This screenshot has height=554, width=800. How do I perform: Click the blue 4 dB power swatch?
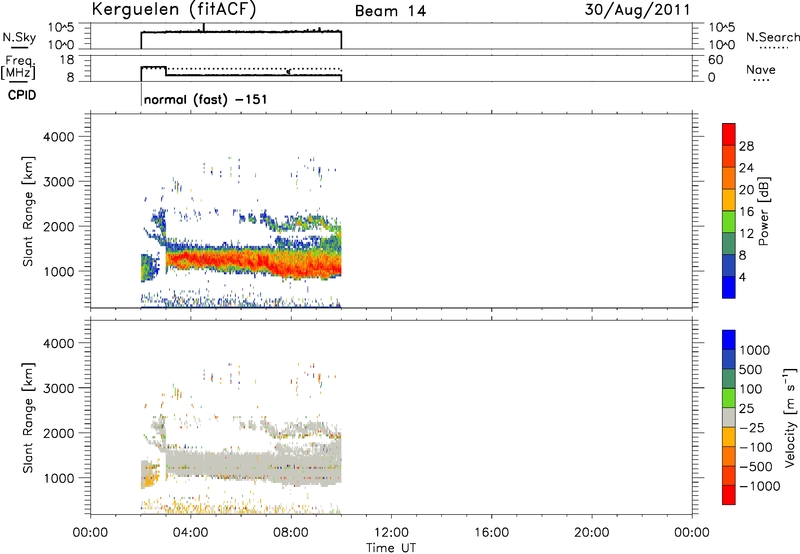tap(729, 287)
